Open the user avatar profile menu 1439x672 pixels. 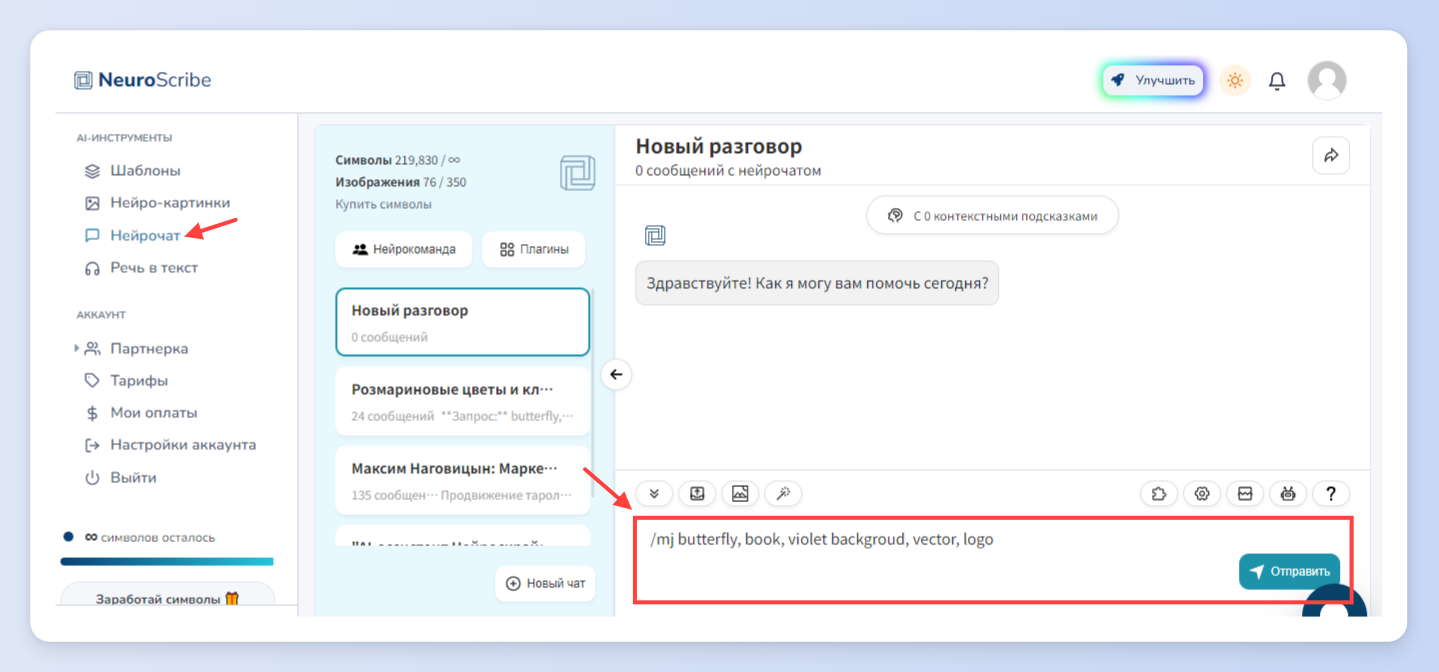coord(1327,80)
